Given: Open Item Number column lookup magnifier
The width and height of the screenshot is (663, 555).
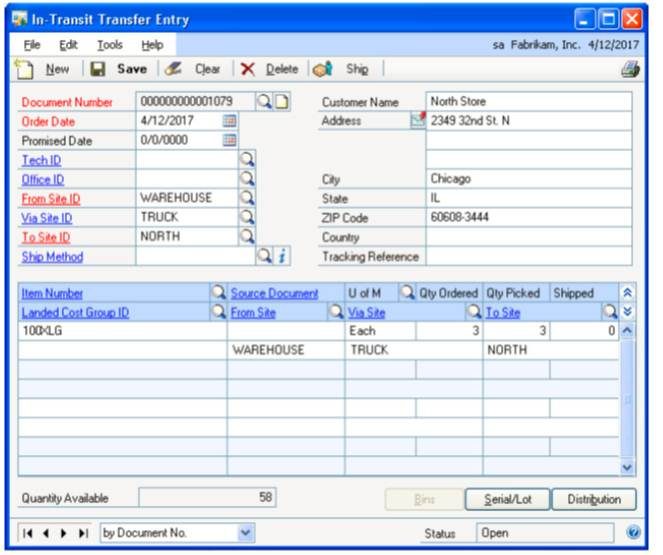Looking at the screenshot, I should tap(218, 292).
